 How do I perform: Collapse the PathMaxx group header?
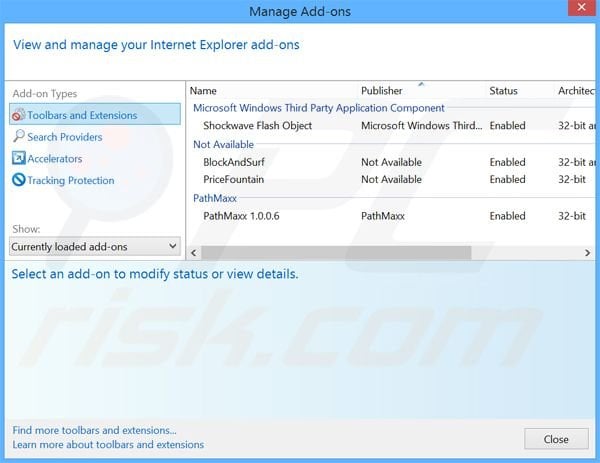coord(215,198)
